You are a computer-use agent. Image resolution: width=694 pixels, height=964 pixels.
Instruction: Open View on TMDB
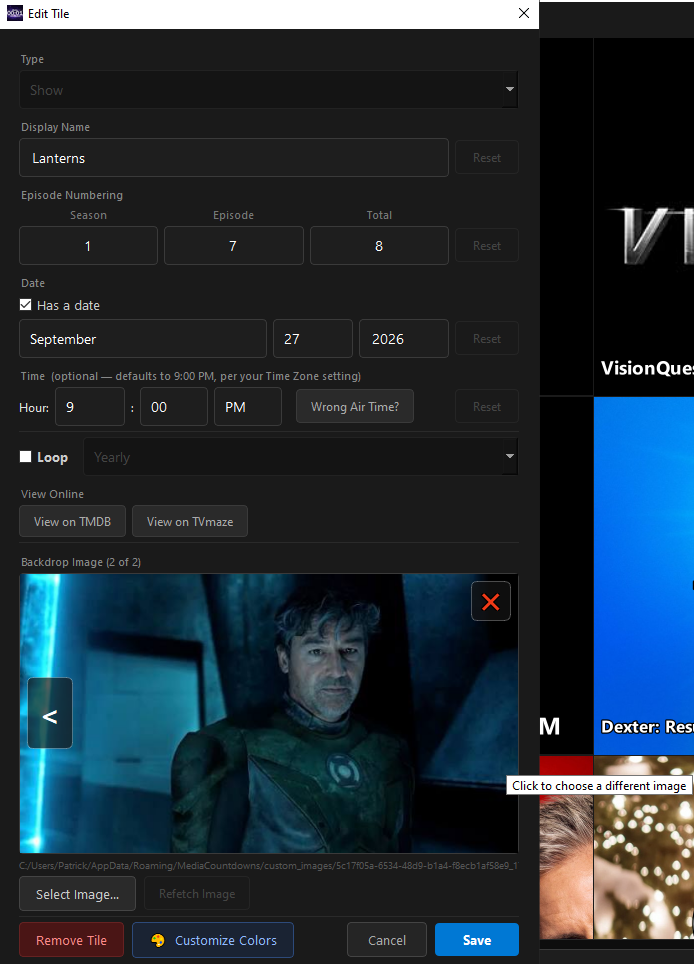click(73, 521)
